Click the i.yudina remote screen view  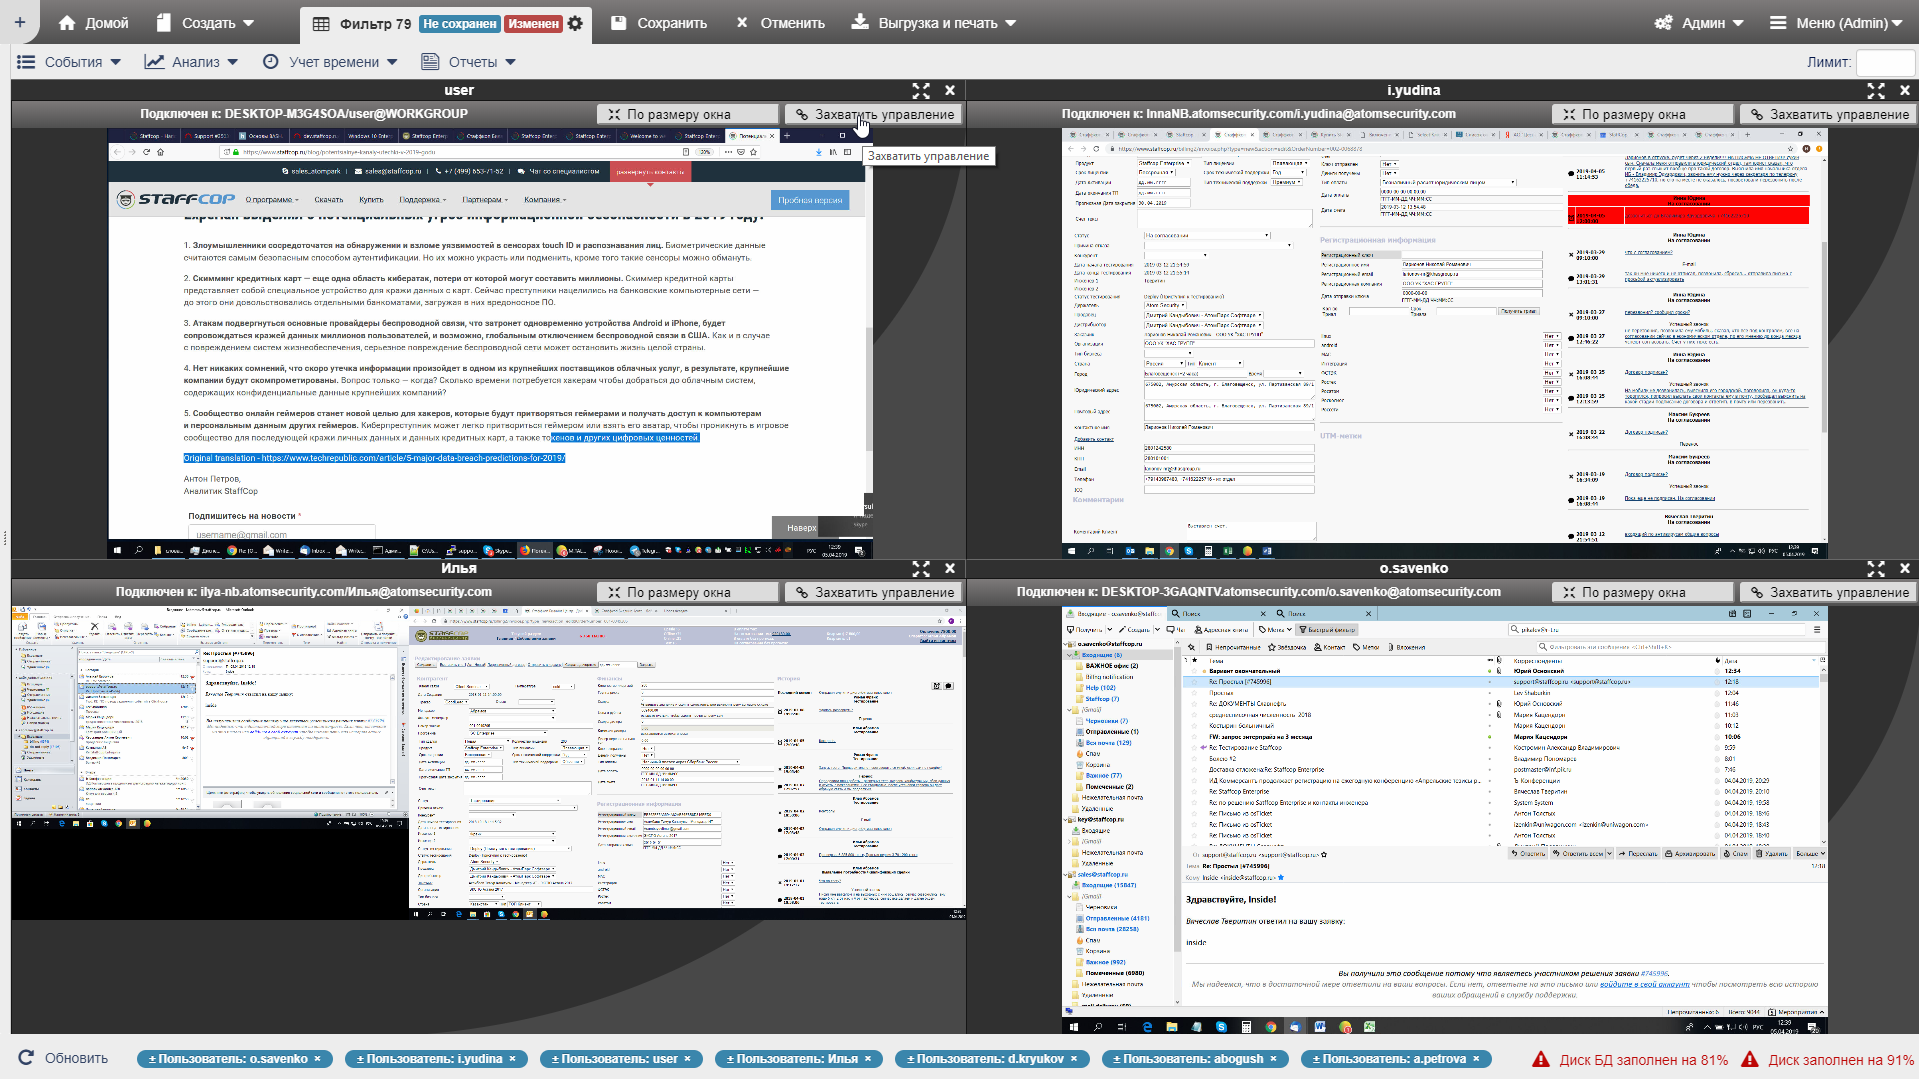[1445, 343]
